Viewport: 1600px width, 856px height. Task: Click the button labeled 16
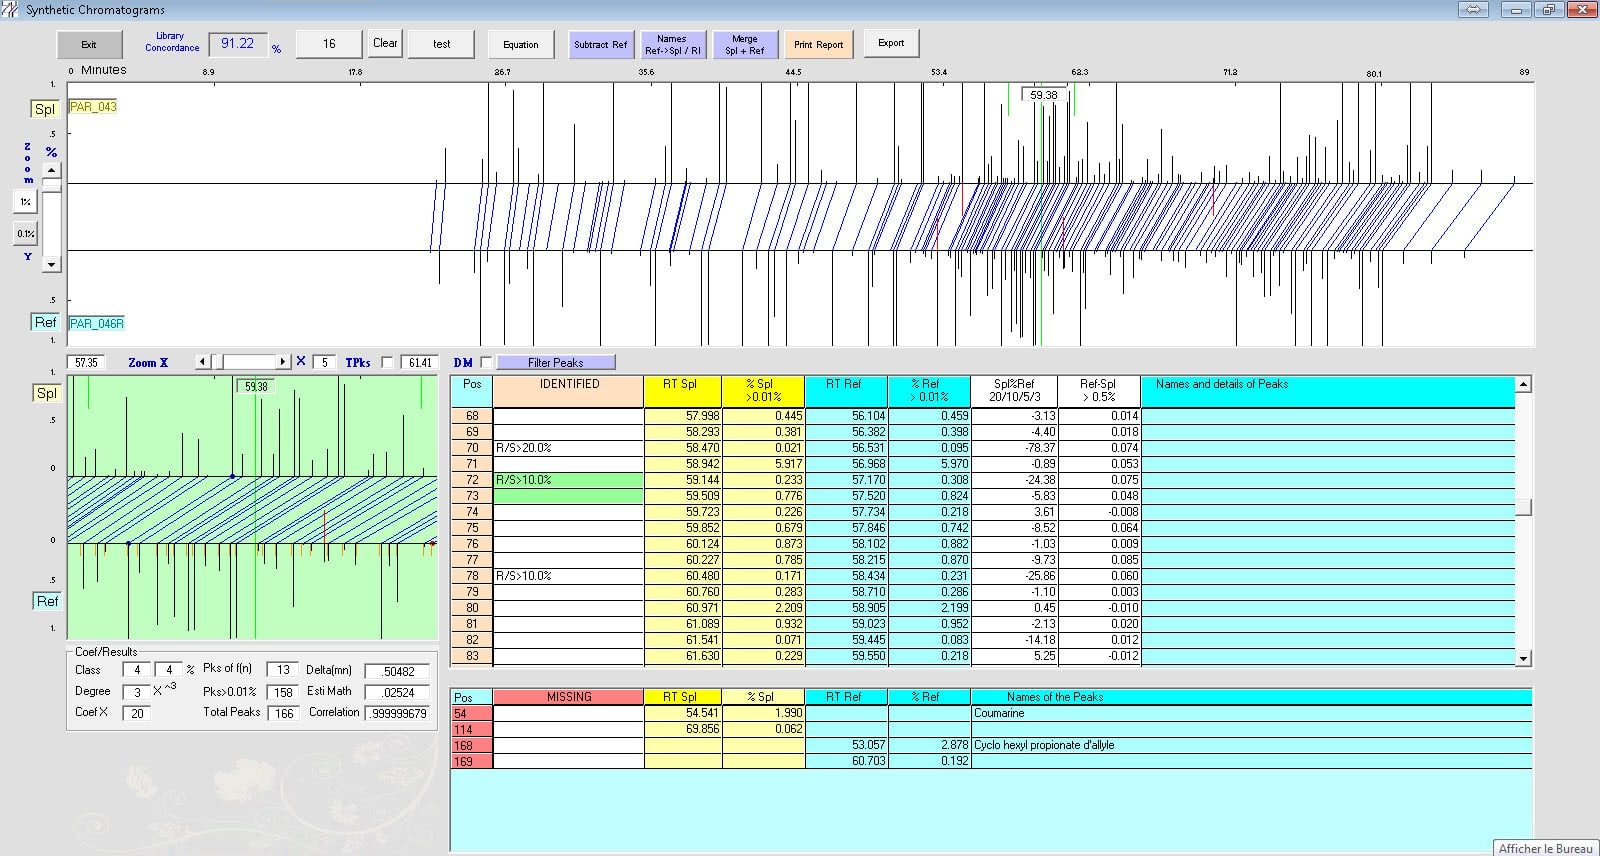tap(329, 44)
